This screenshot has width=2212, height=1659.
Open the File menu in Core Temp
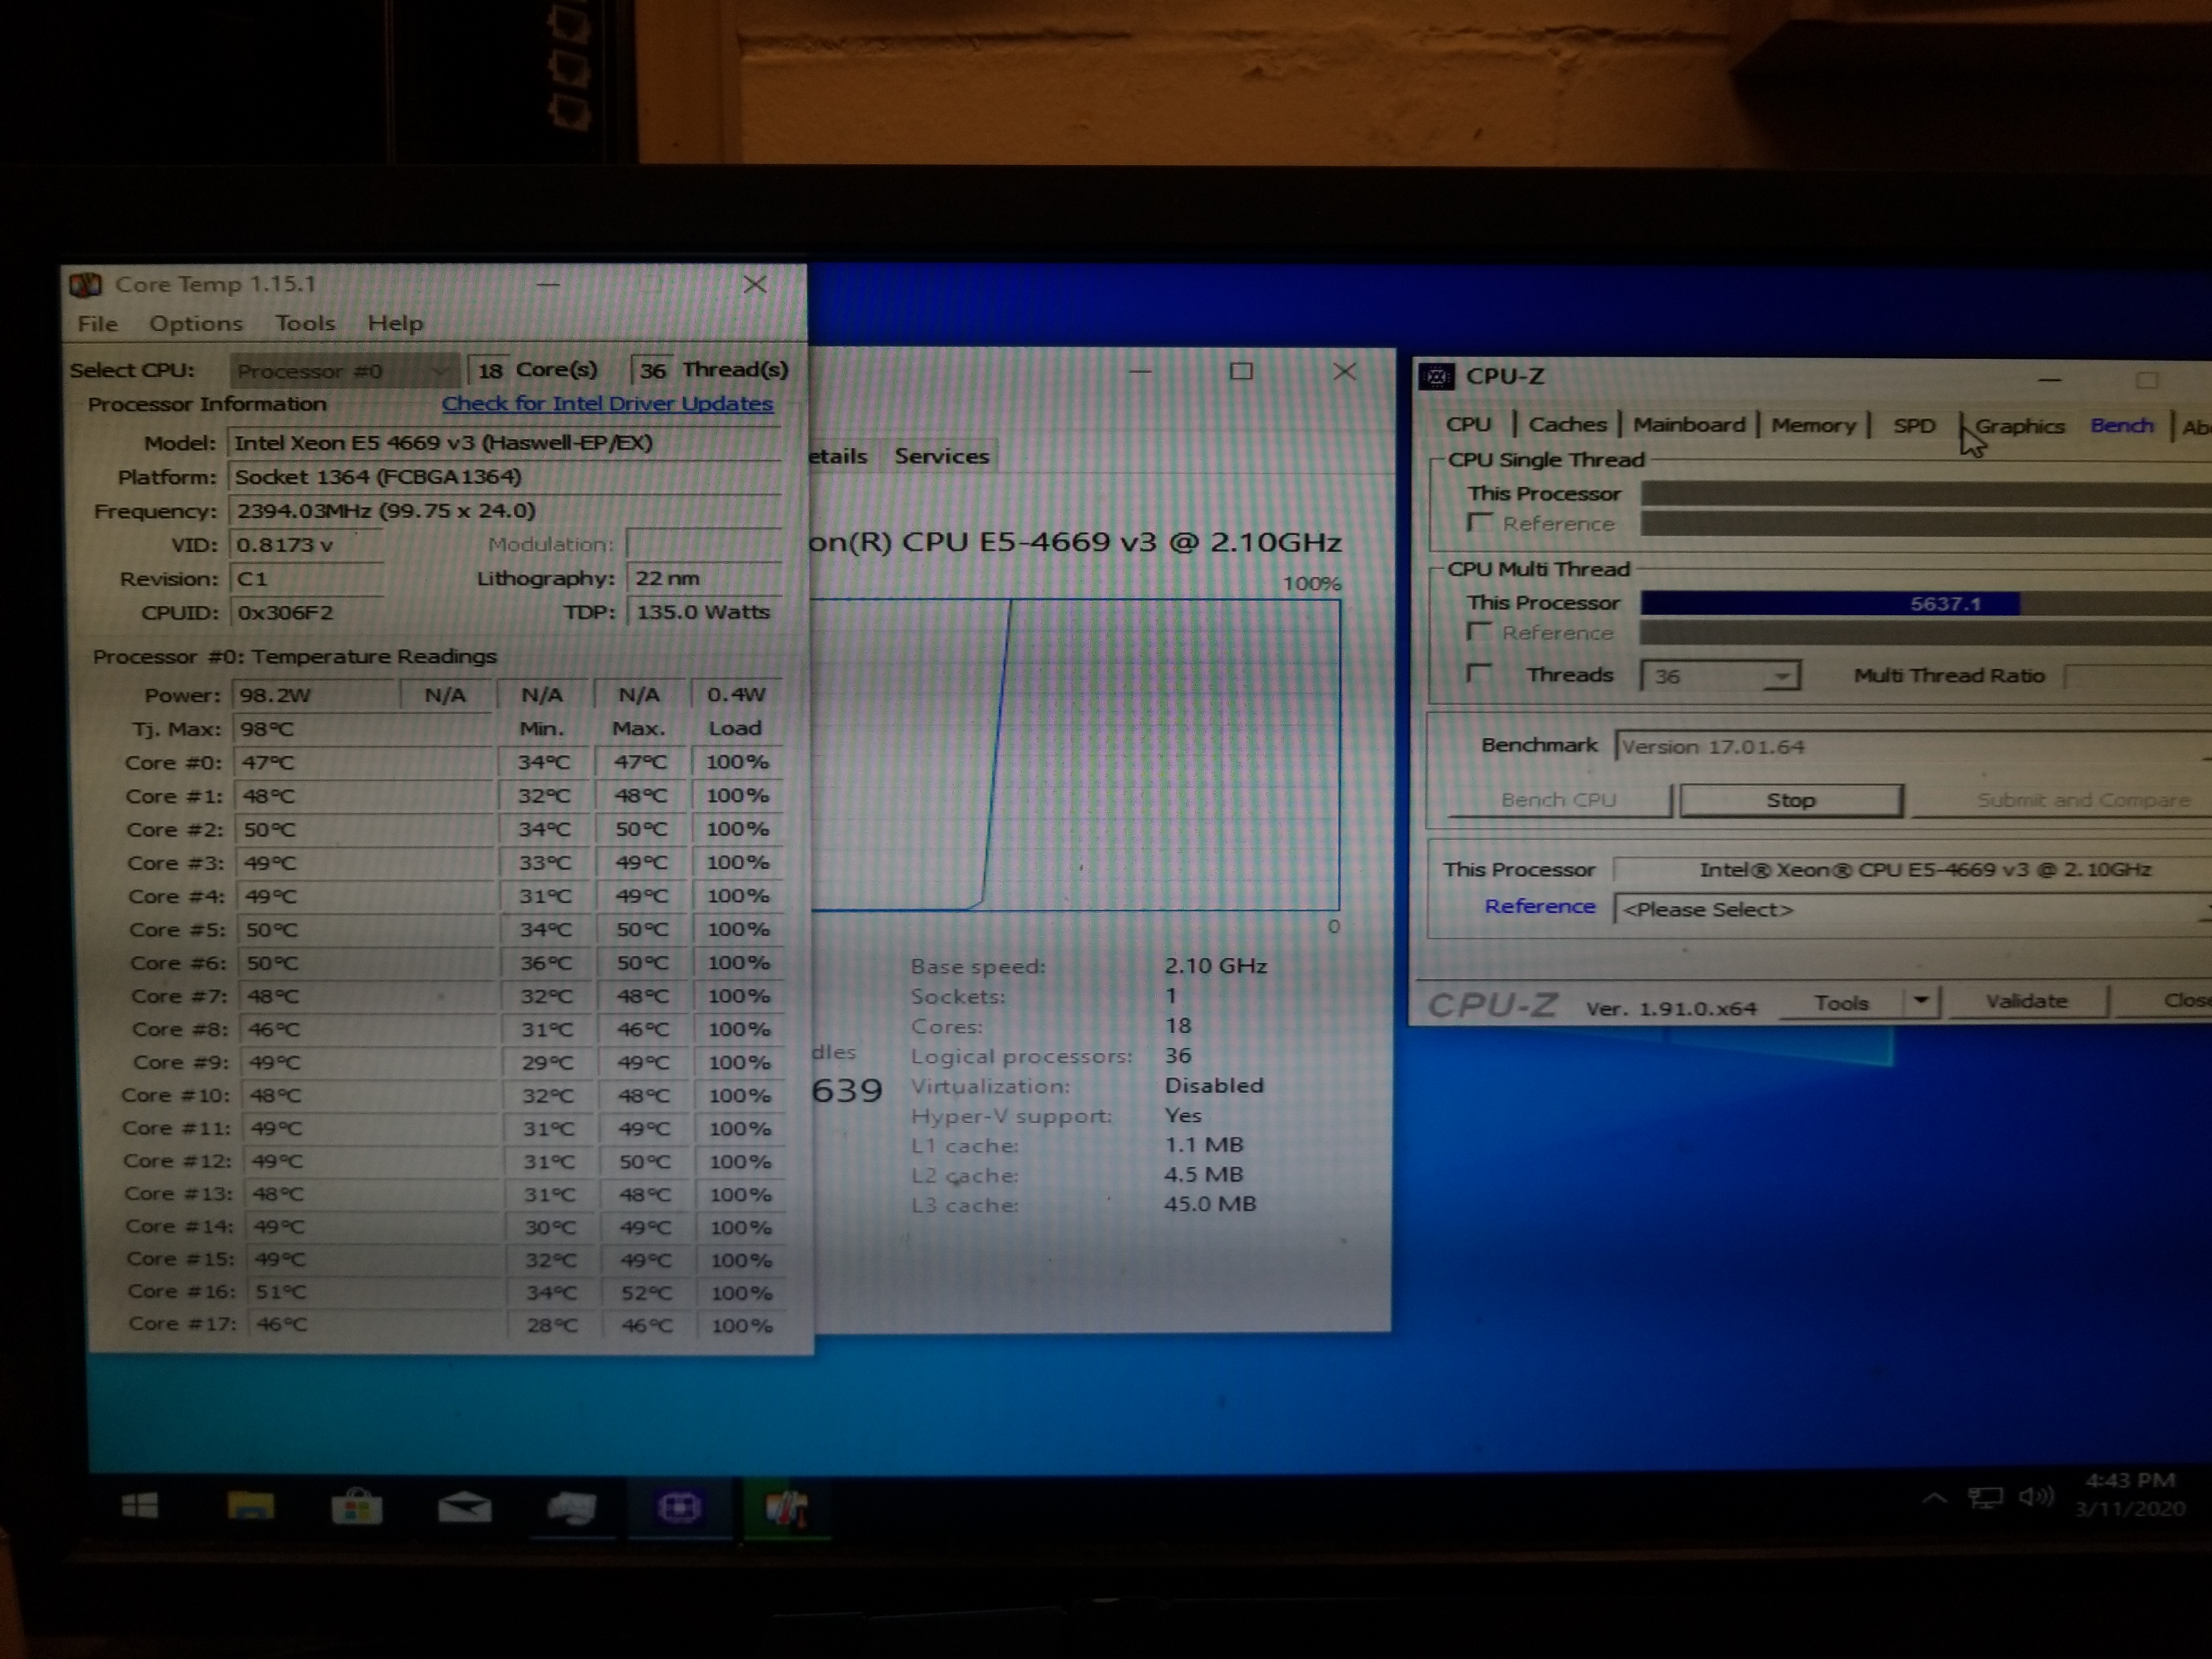[x=98, y=323]
